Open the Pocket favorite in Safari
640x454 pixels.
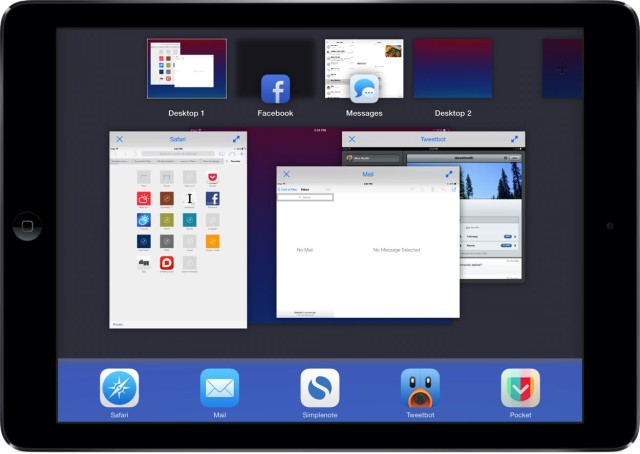pyautogui.click(x=213, y=178)
